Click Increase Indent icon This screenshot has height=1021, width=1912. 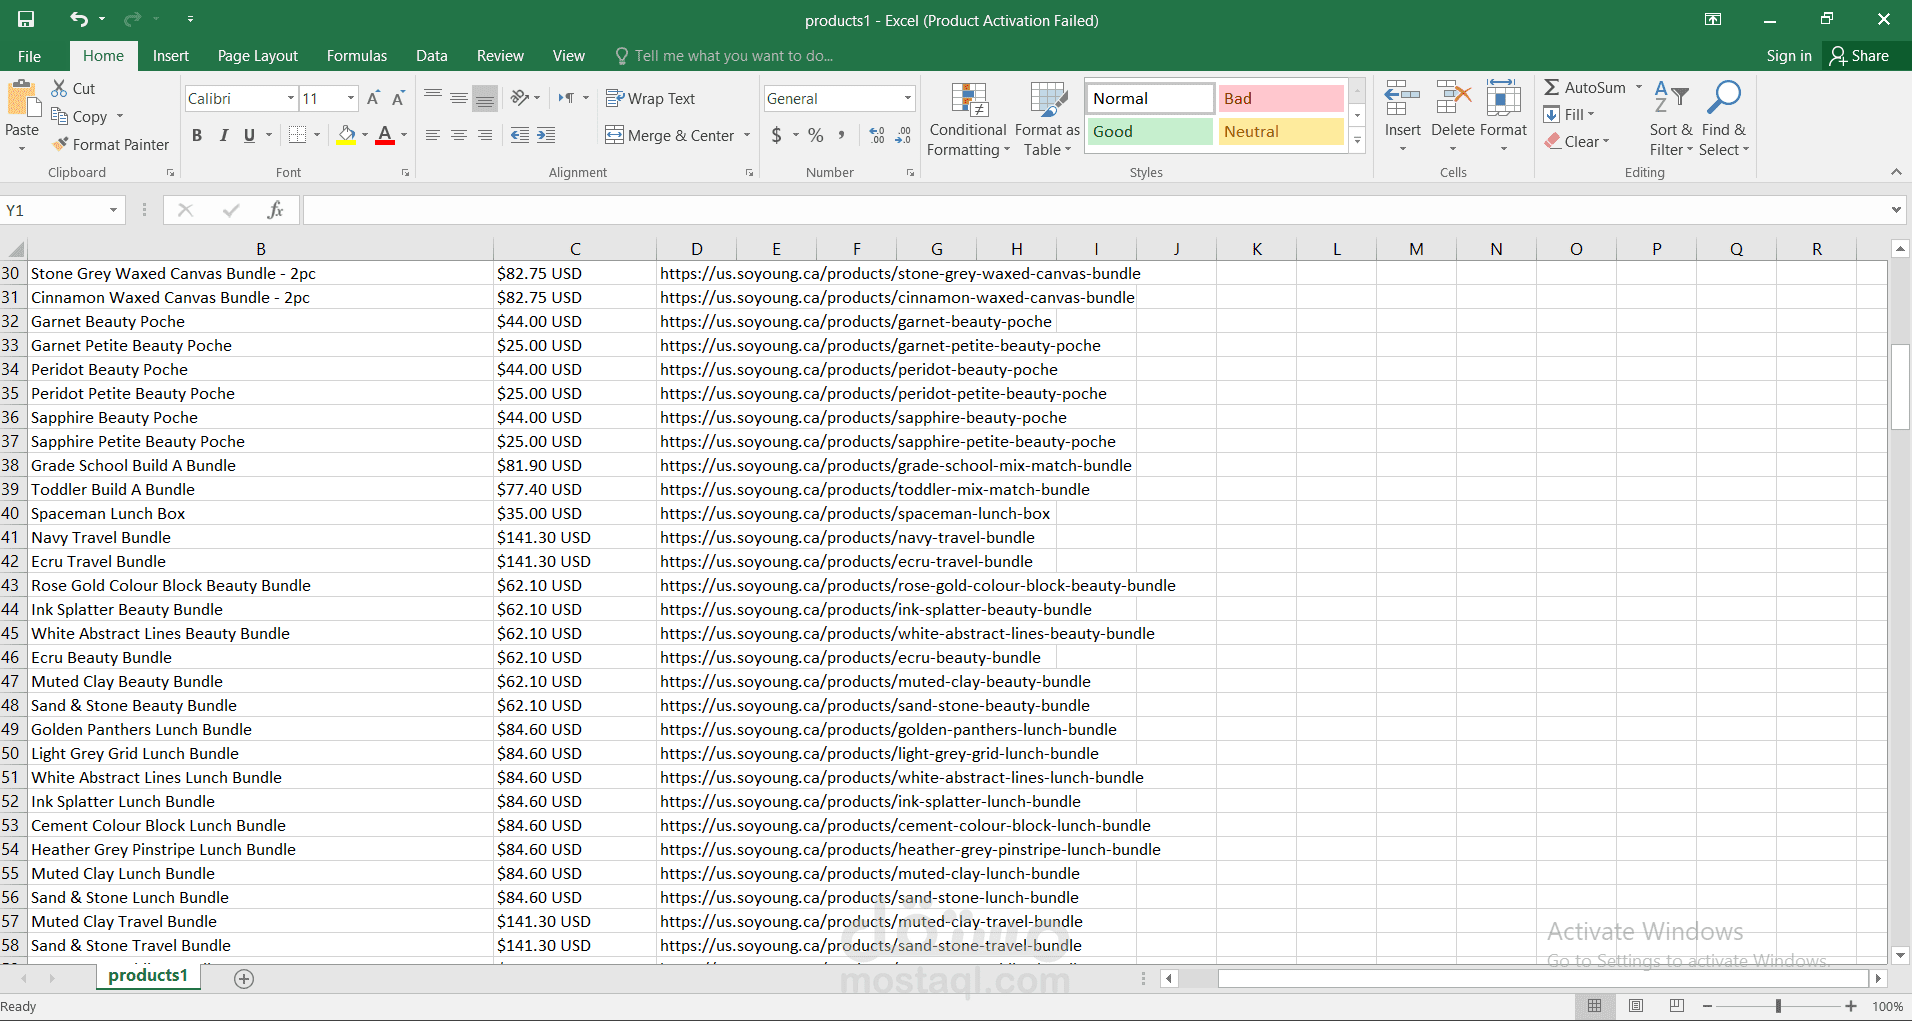(546, 135)
